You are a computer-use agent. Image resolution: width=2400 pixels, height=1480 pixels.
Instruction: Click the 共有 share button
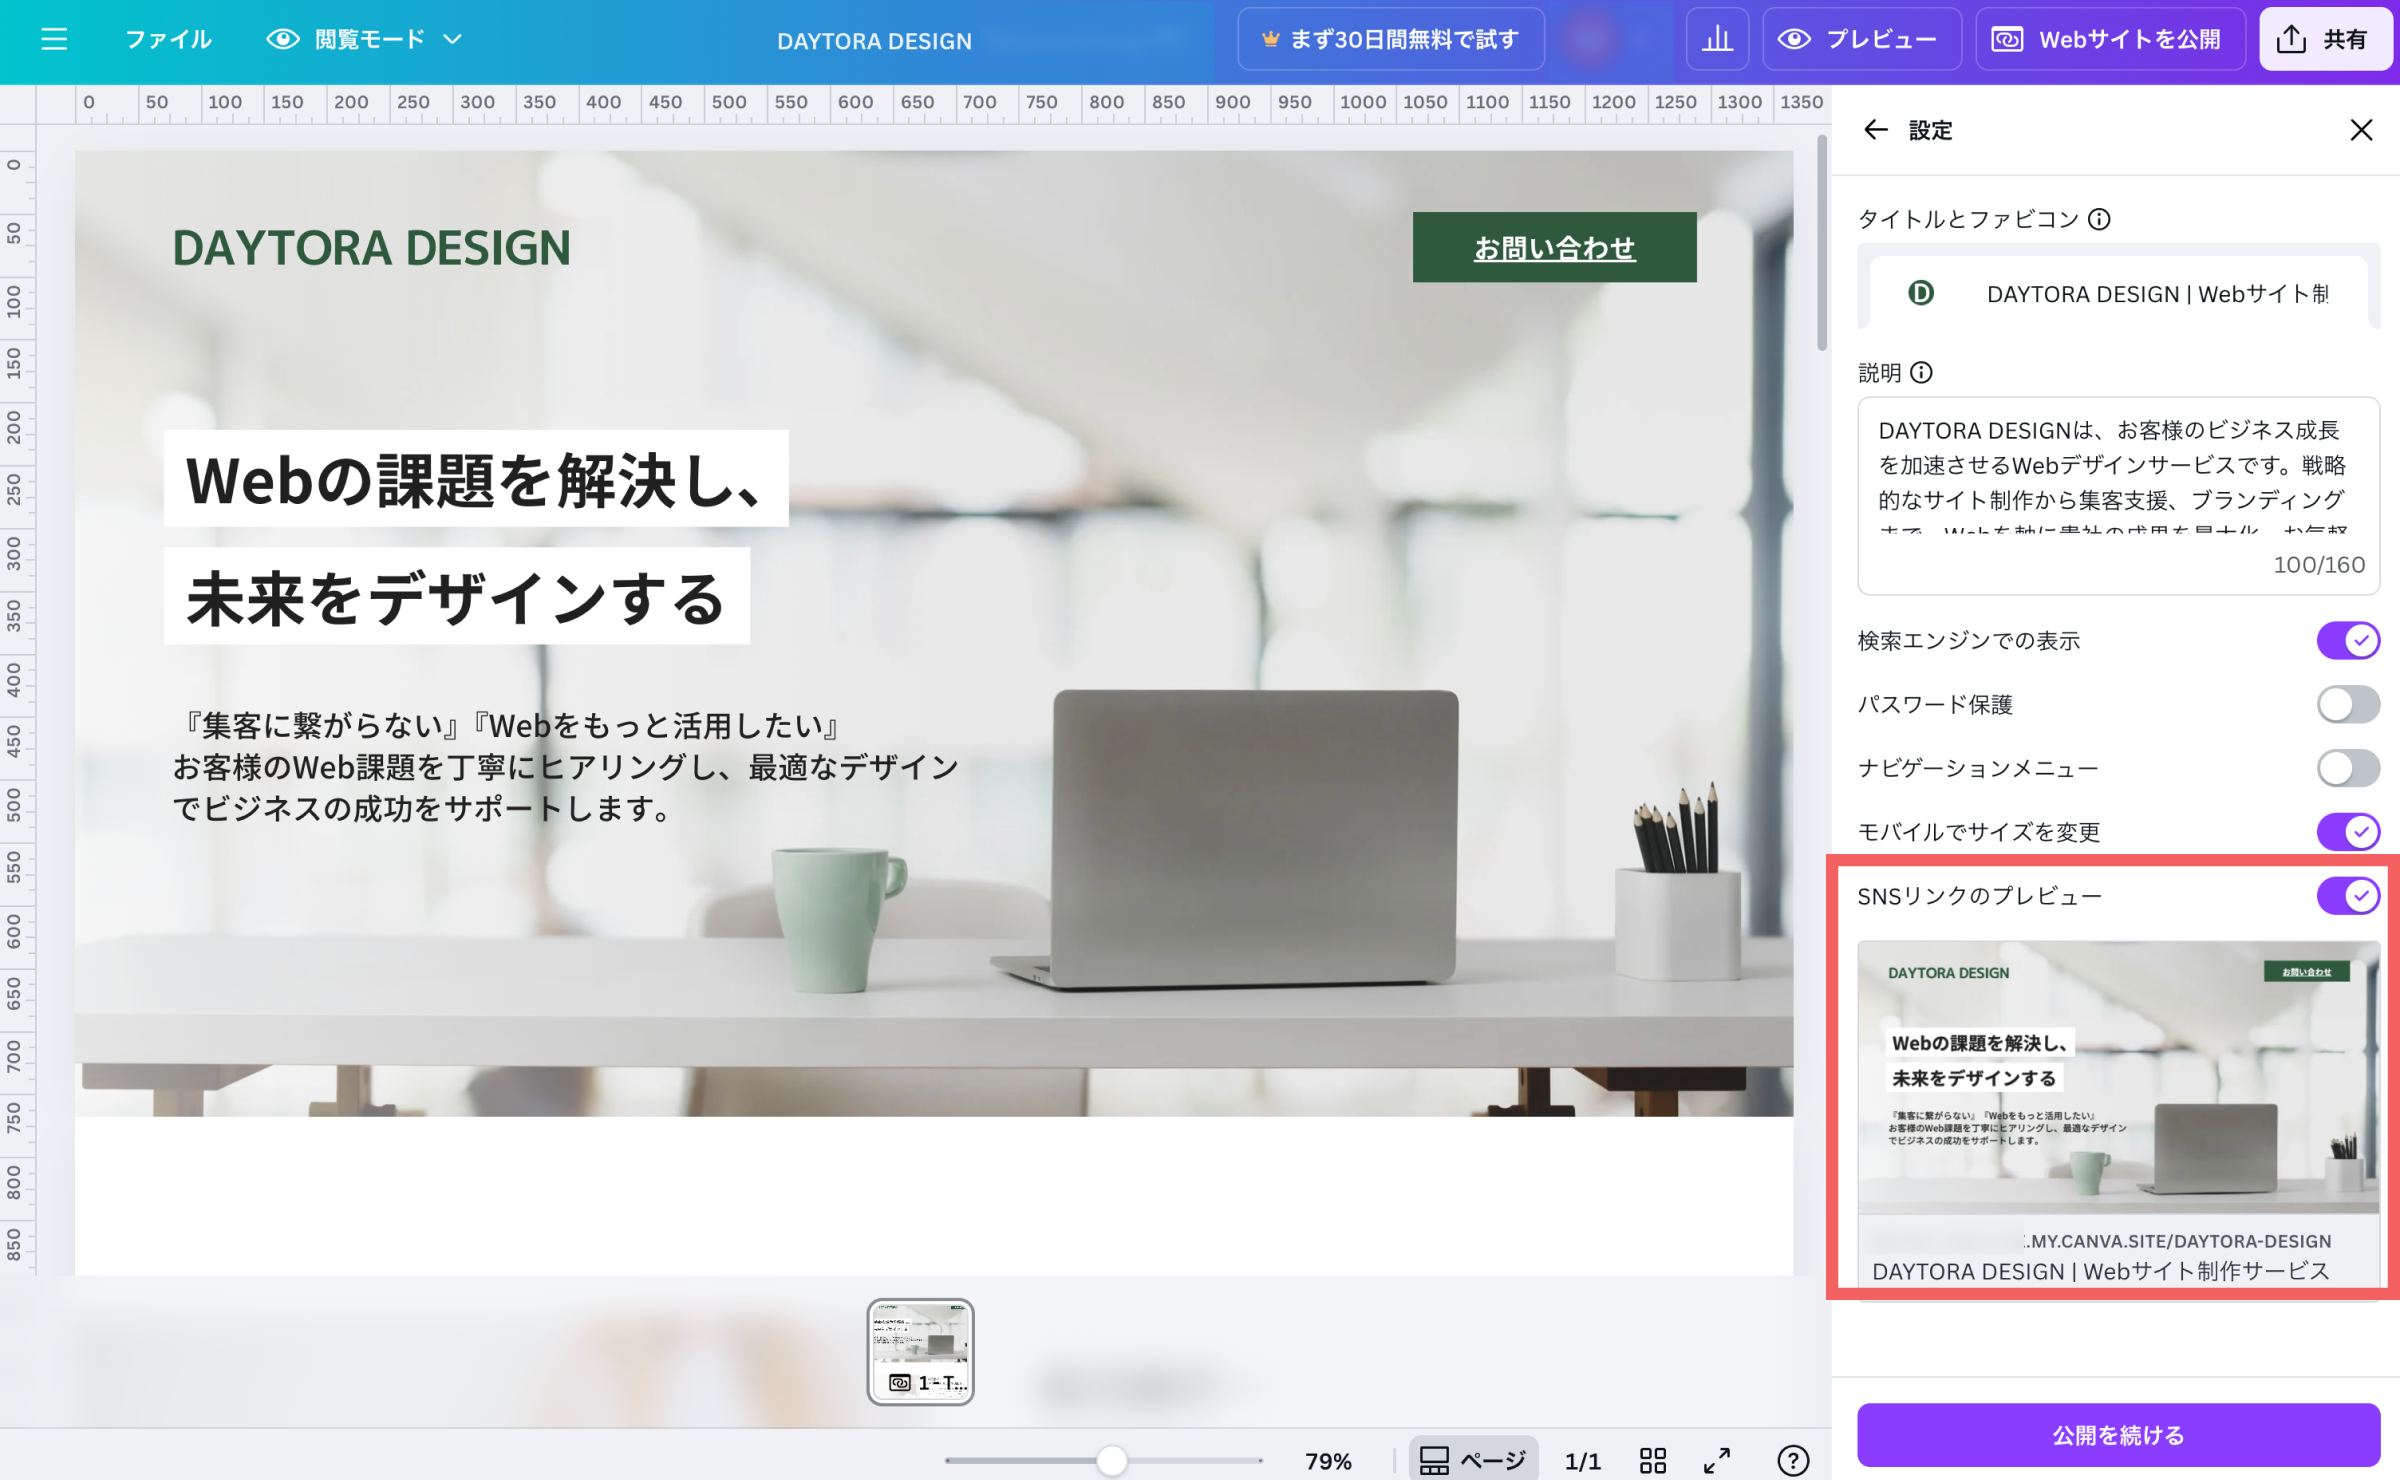coord(2324,39)
